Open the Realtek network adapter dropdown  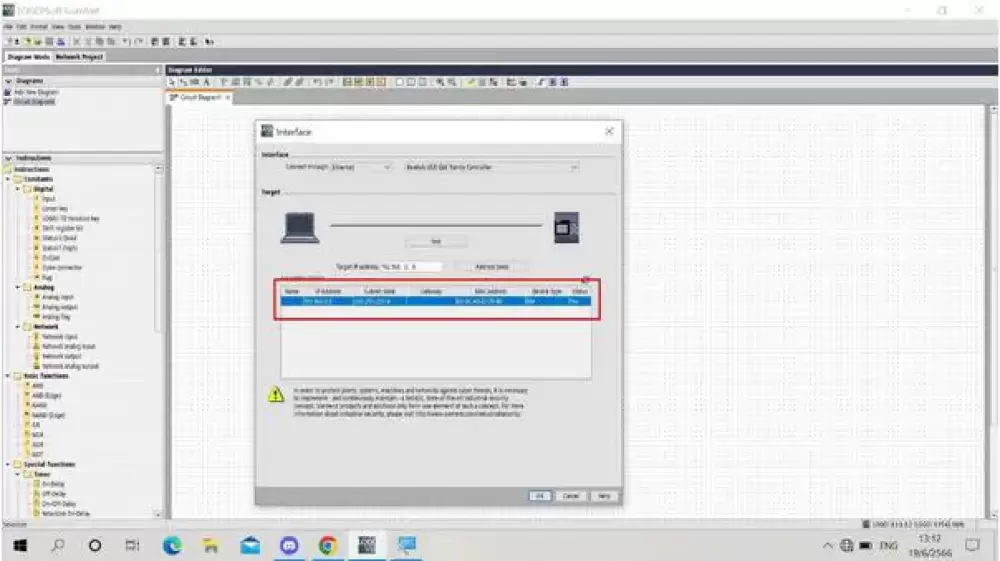(x=492, y=167)
